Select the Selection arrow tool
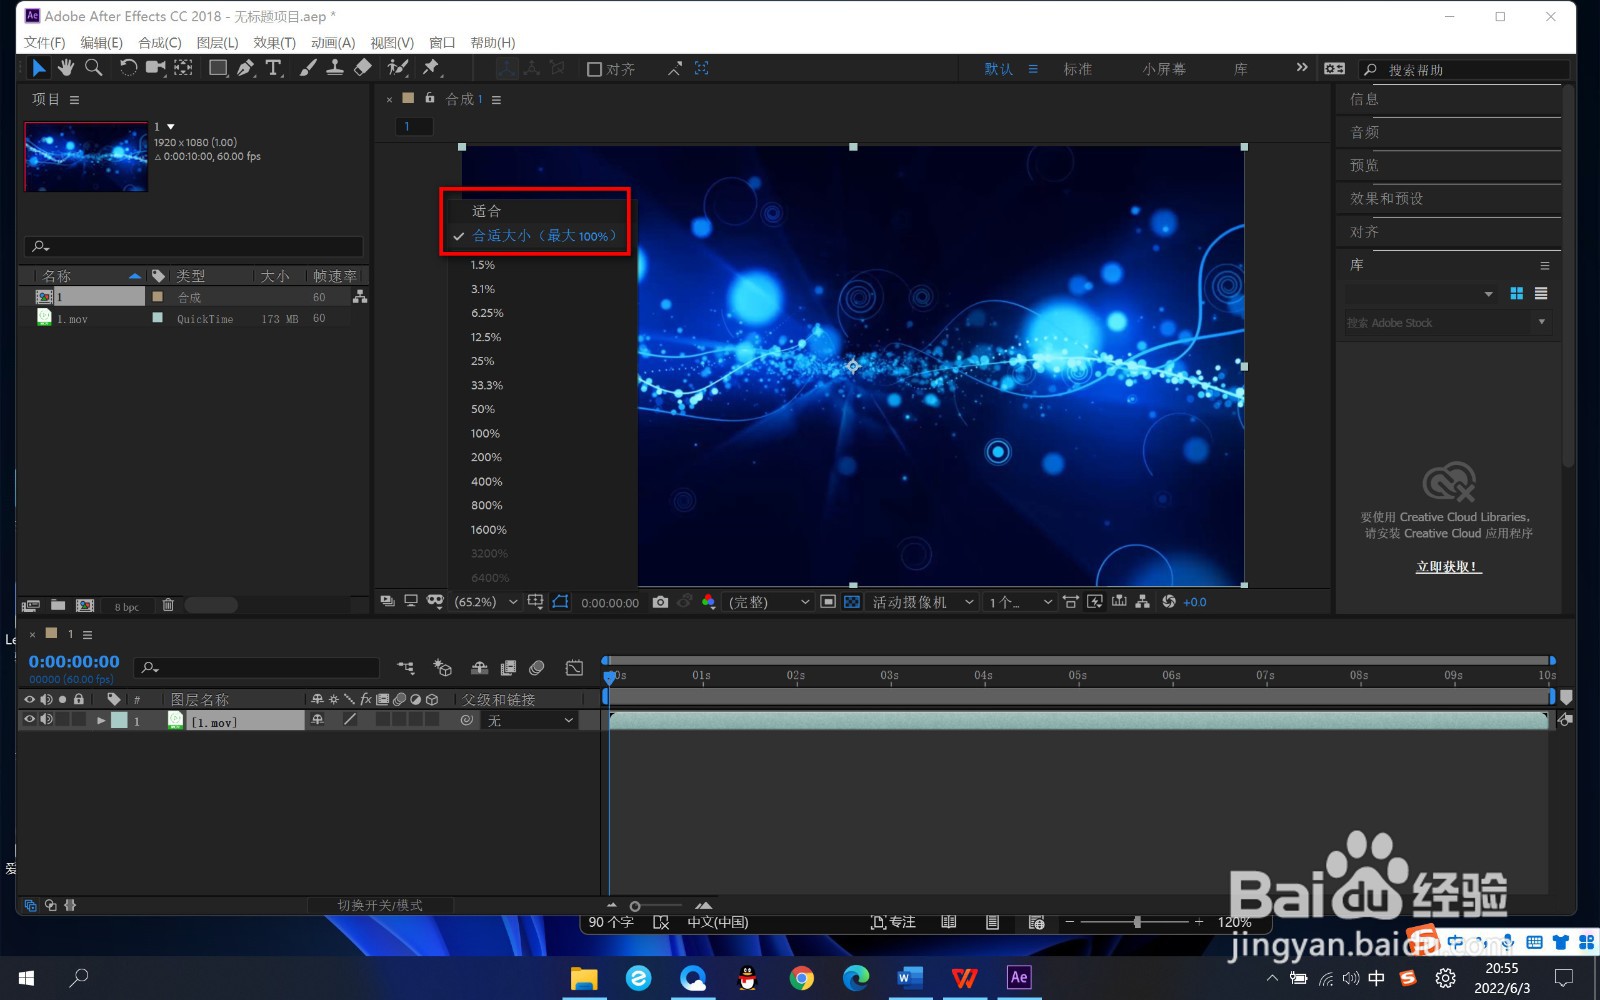 click(38, 68)
